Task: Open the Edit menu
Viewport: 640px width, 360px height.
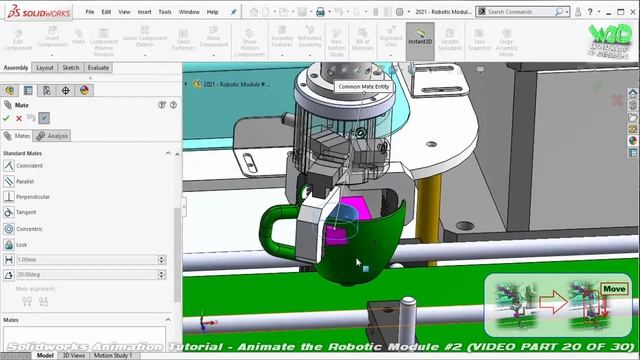Action: pos(106,12)
